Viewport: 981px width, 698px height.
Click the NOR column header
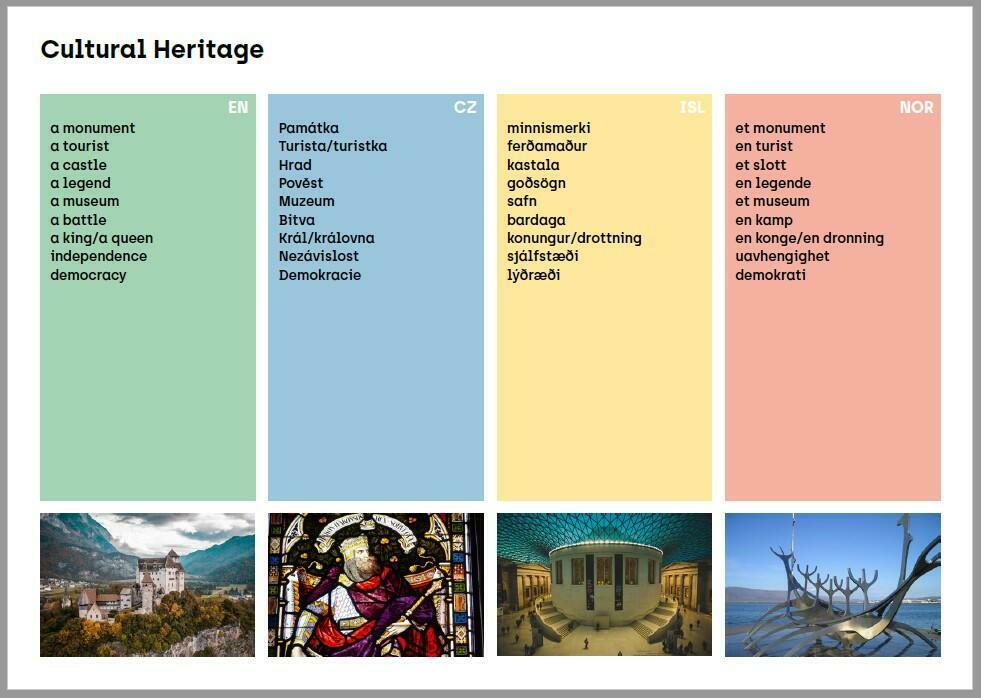916,108
